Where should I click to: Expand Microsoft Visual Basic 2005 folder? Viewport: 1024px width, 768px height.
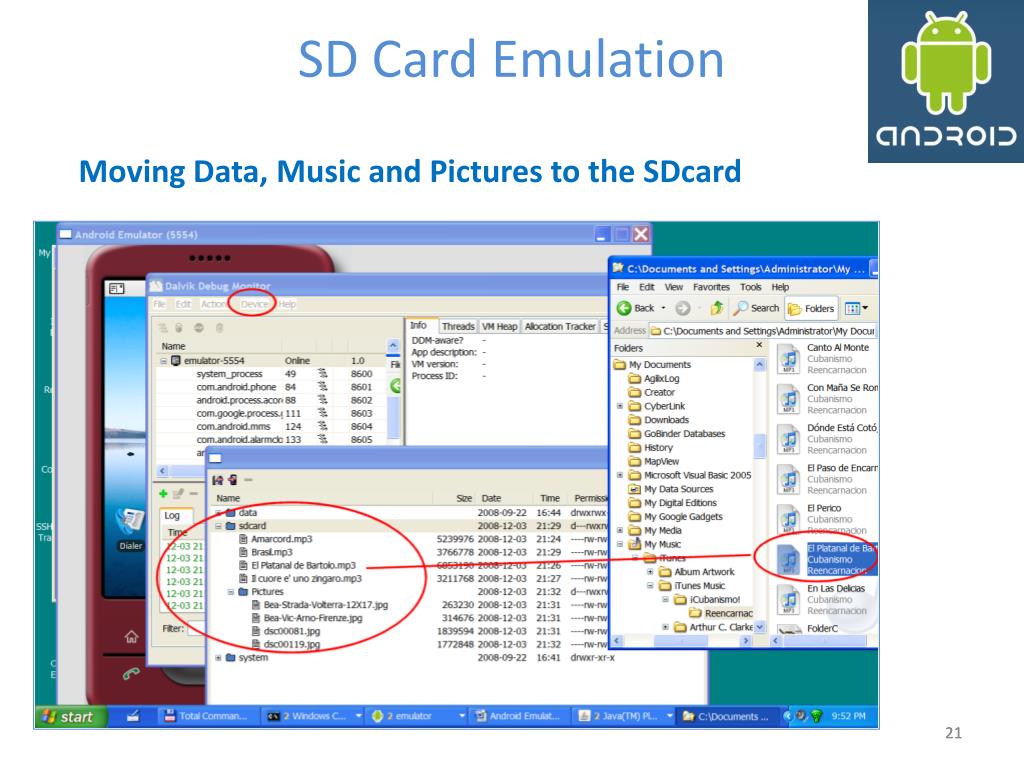point(620,475)
